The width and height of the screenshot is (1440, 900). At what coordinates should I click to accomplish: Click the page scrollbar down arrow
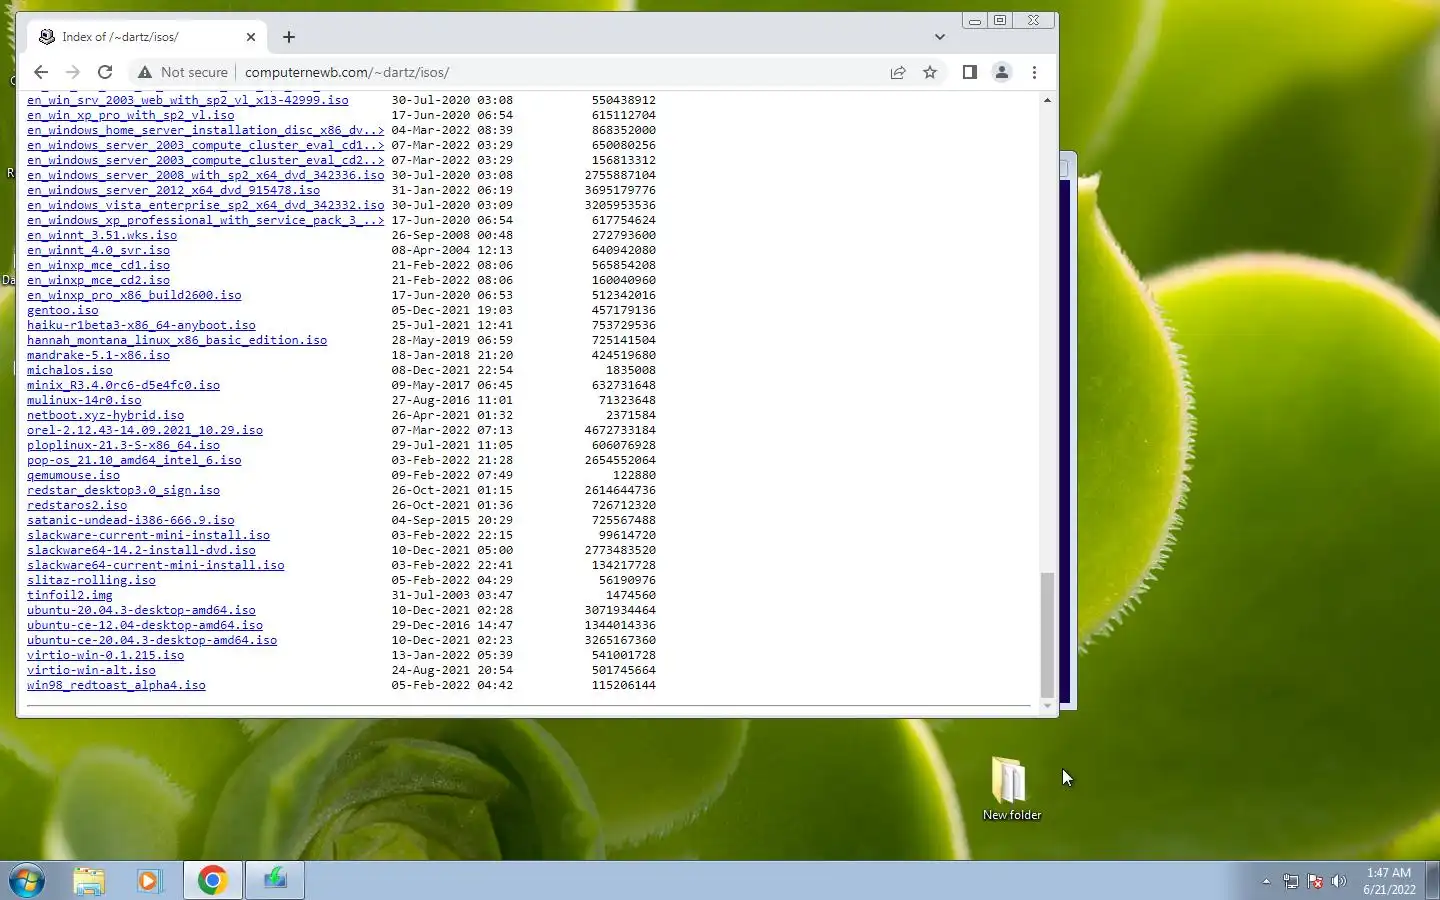pos(1047,705)
